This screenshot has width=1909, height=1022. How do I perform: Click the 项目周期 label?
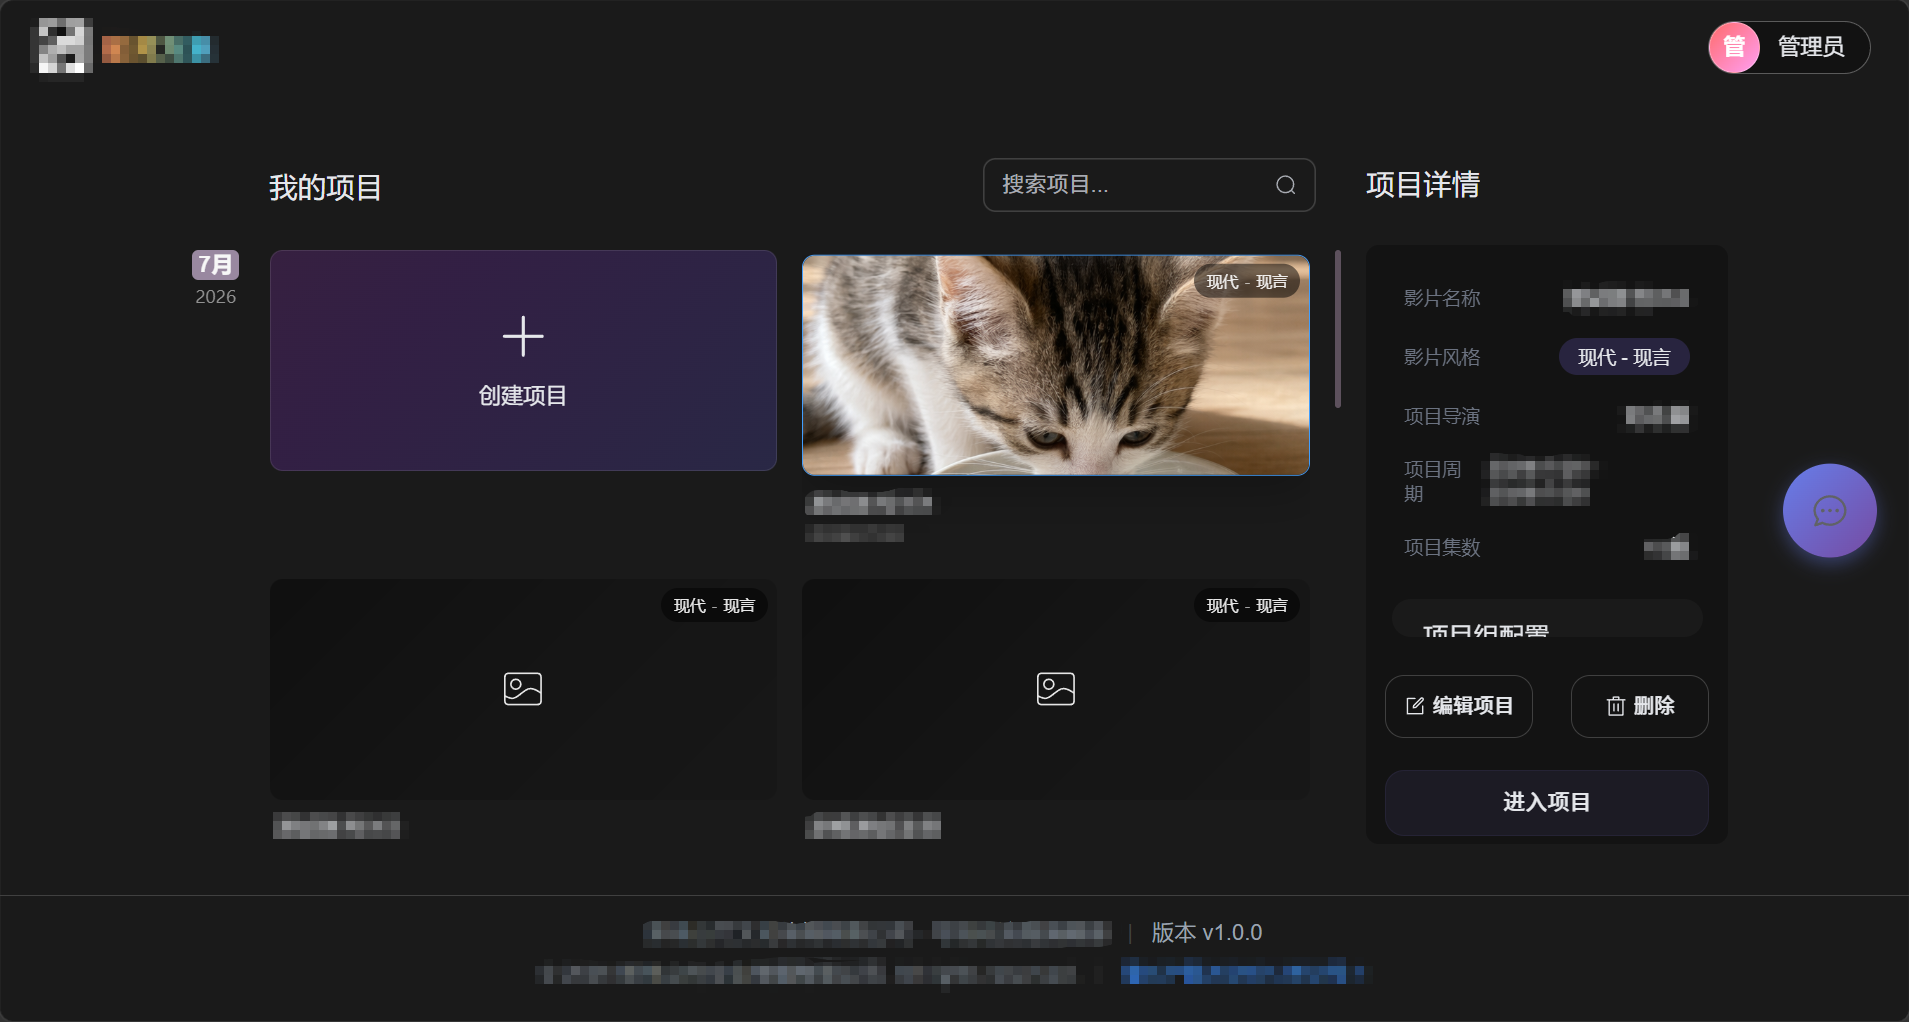(1432, 481)
